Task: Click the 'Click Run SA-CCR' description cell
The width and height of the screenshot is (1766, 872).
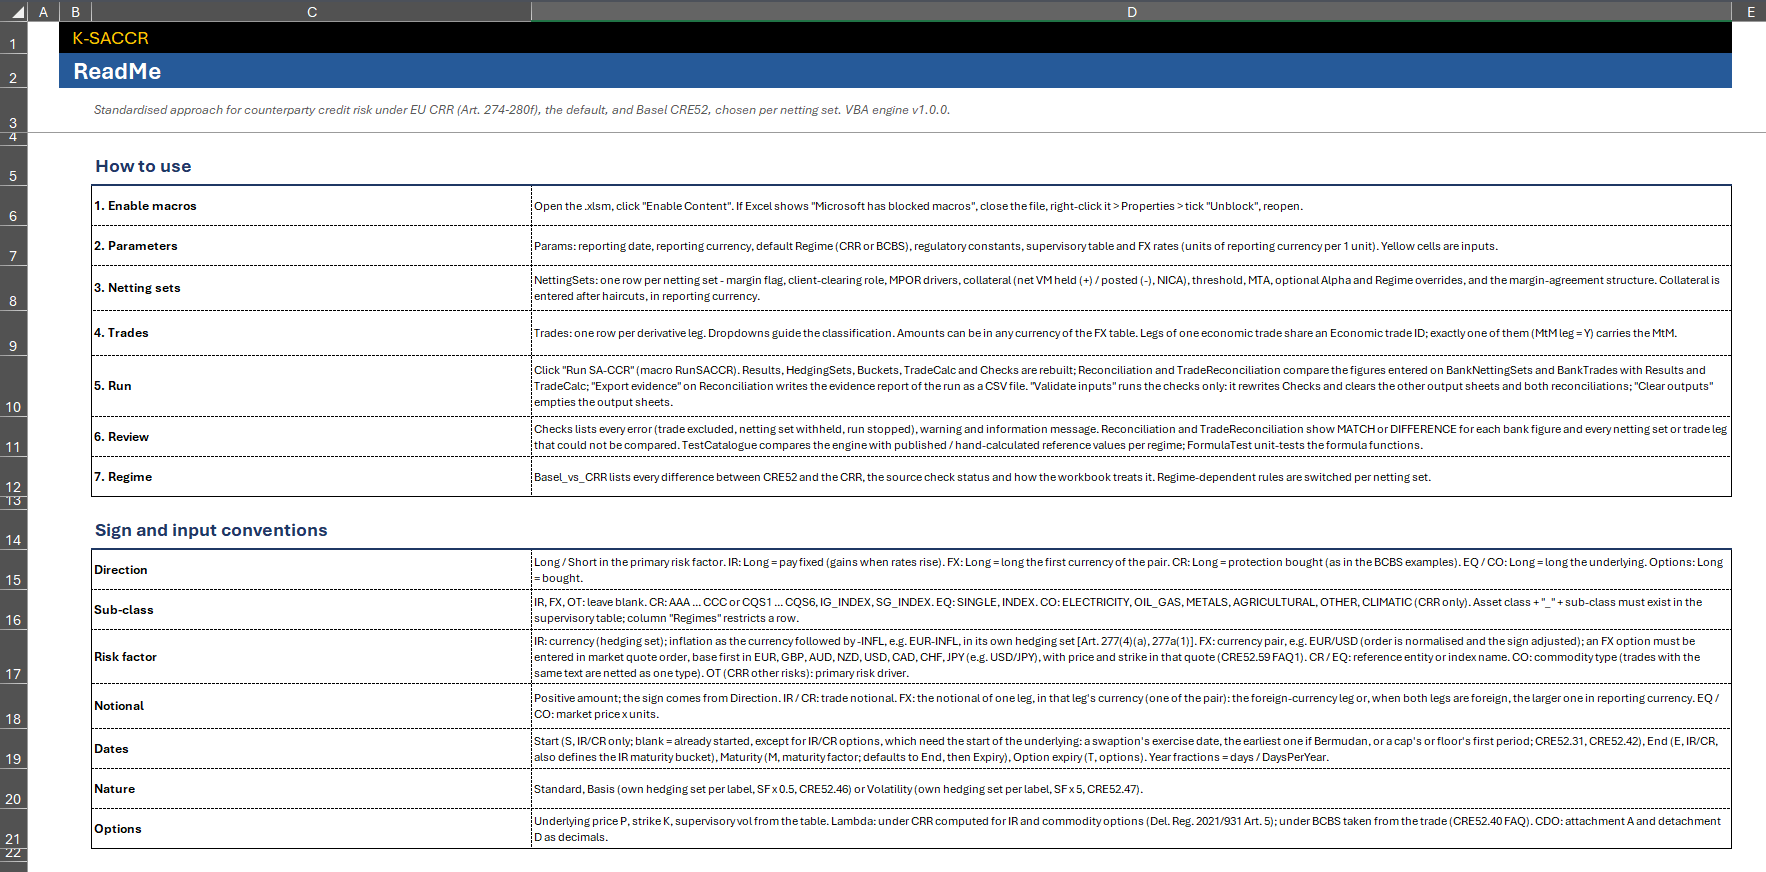Action: point(1131,386)
